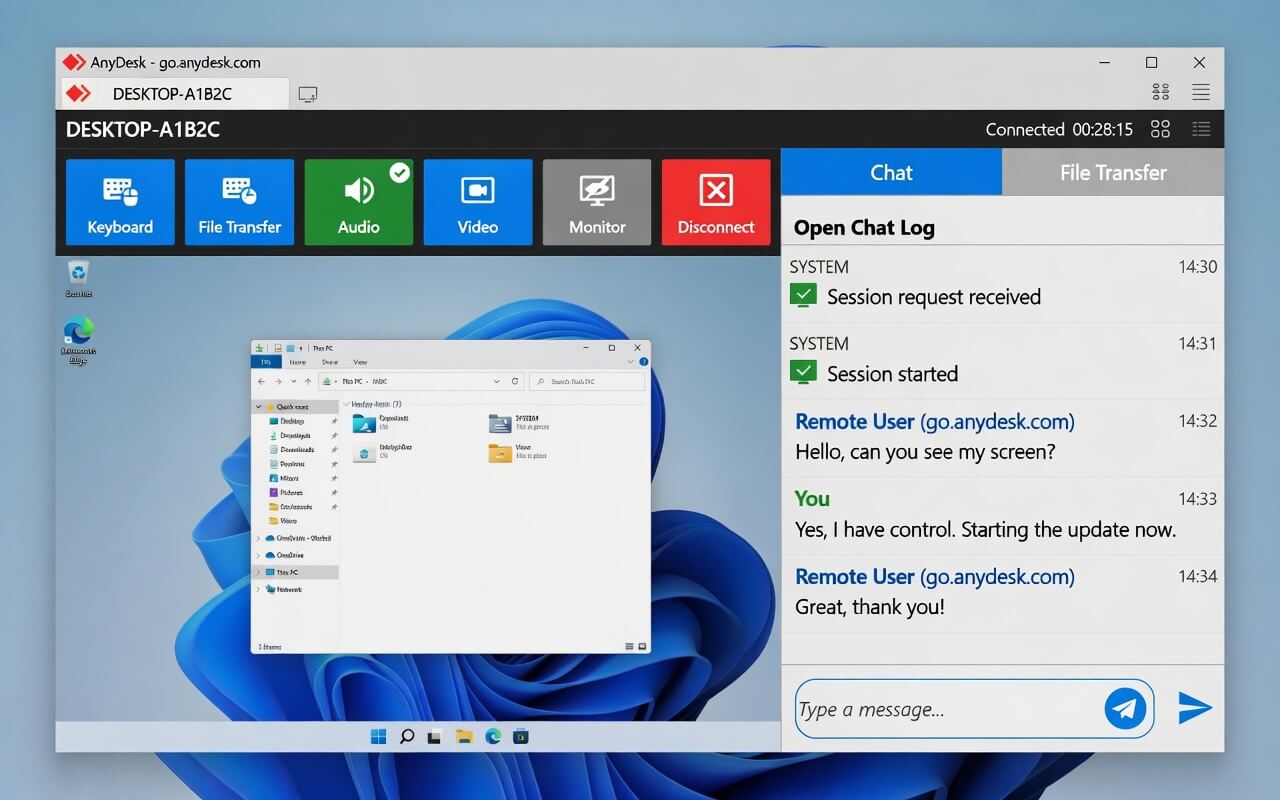
Task: Click the "Connected 00:28:15" status text
Action: point(1059,129)
